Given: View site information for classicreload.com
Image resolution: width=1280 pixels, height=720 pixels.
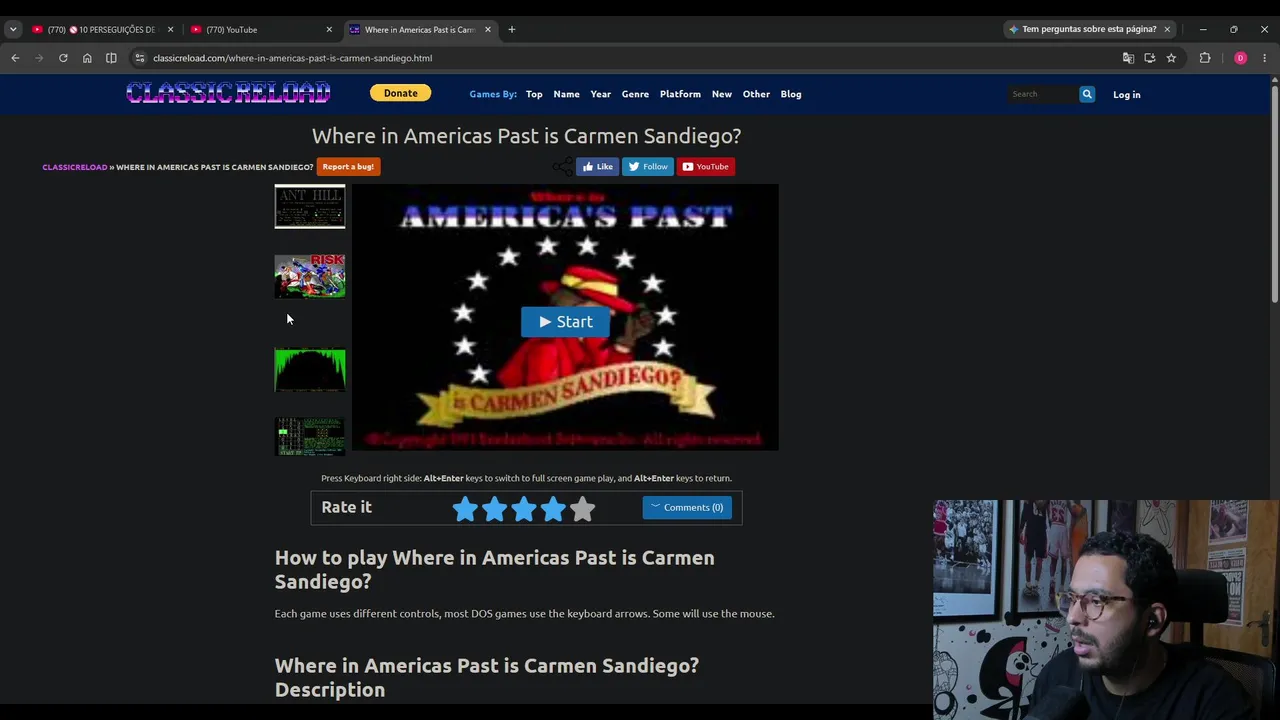Looking at the screenshot, I should (x=140, y=58).
